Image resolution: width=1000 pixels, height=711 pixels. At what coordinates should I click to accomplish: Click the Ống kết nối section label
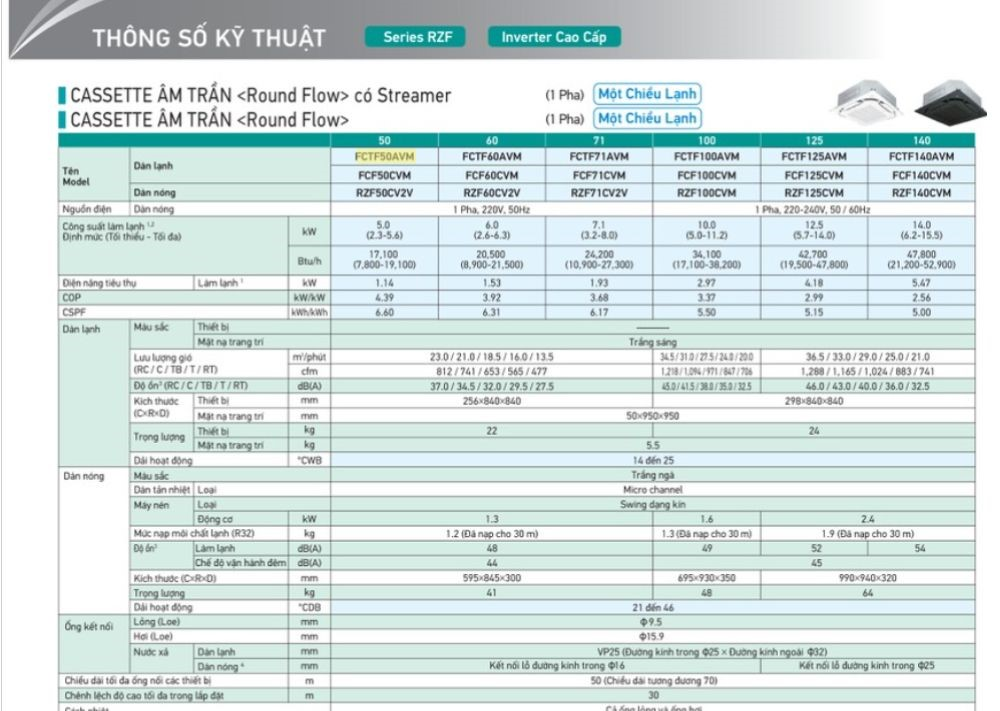click(x=87, y=624)
